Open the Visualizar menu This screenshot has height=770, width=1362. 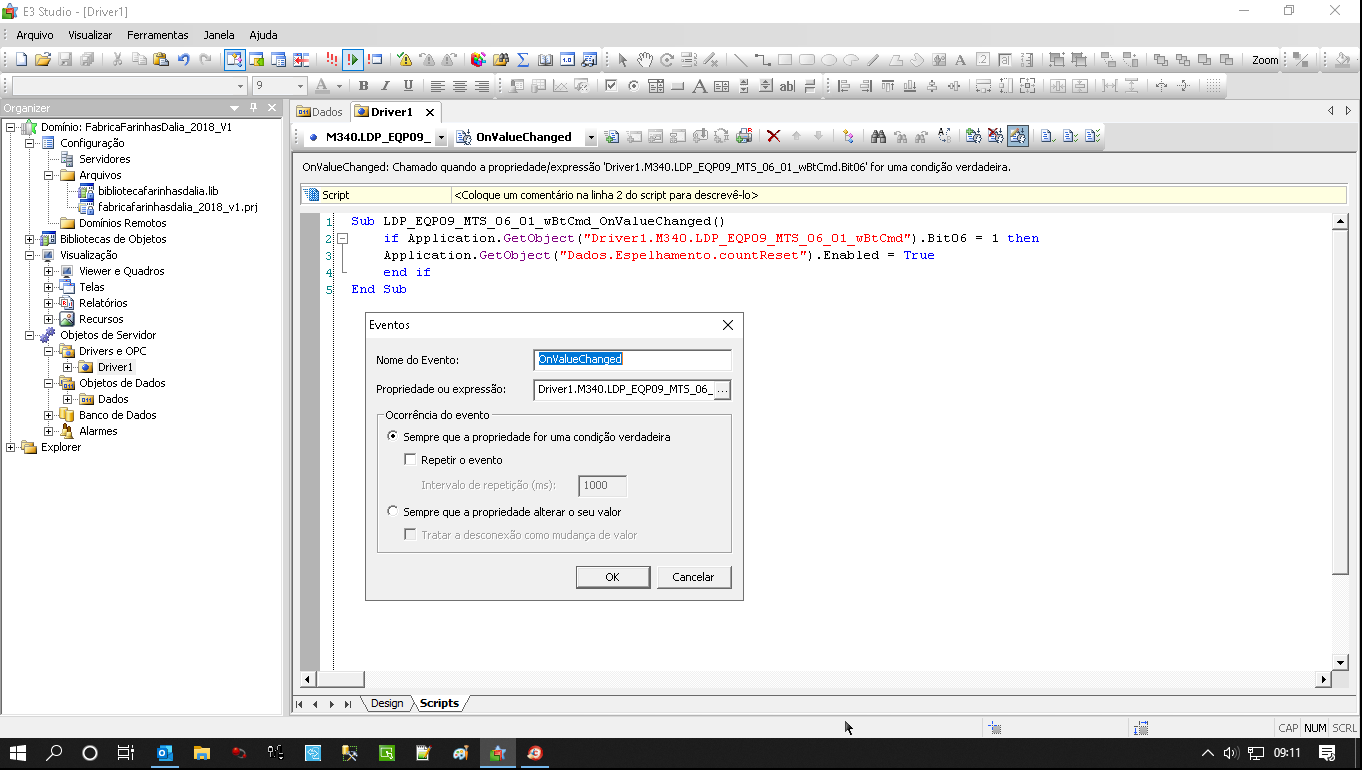click(90, 35)
